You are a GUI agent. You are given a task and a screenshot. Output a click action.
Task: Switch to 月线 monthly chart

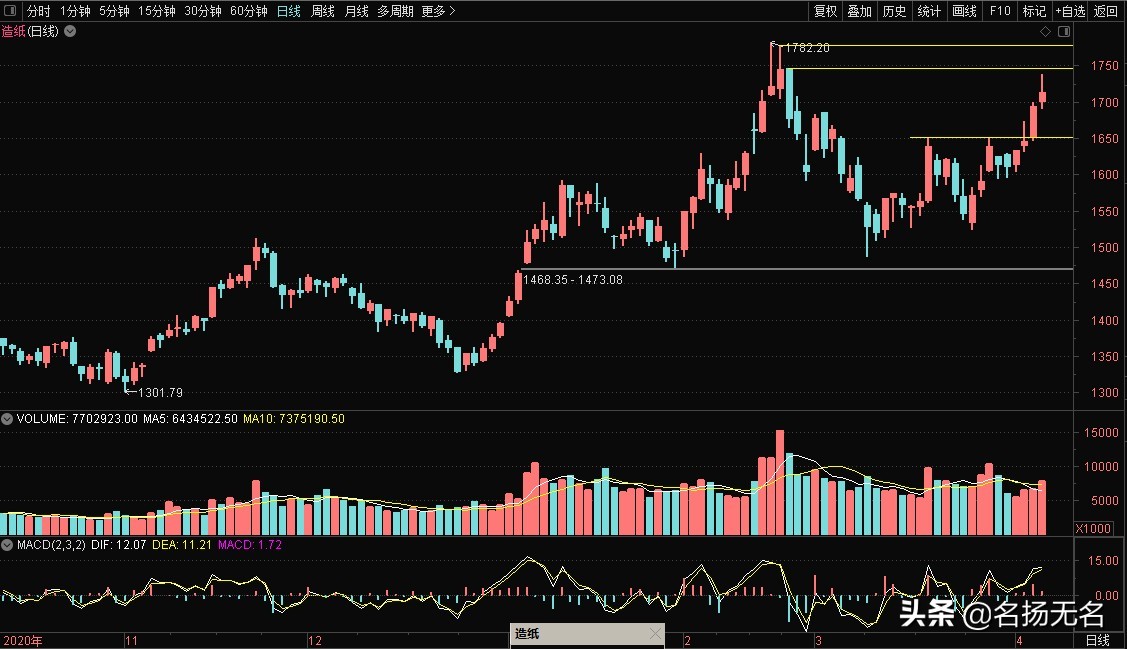click(x=356, y=11)
